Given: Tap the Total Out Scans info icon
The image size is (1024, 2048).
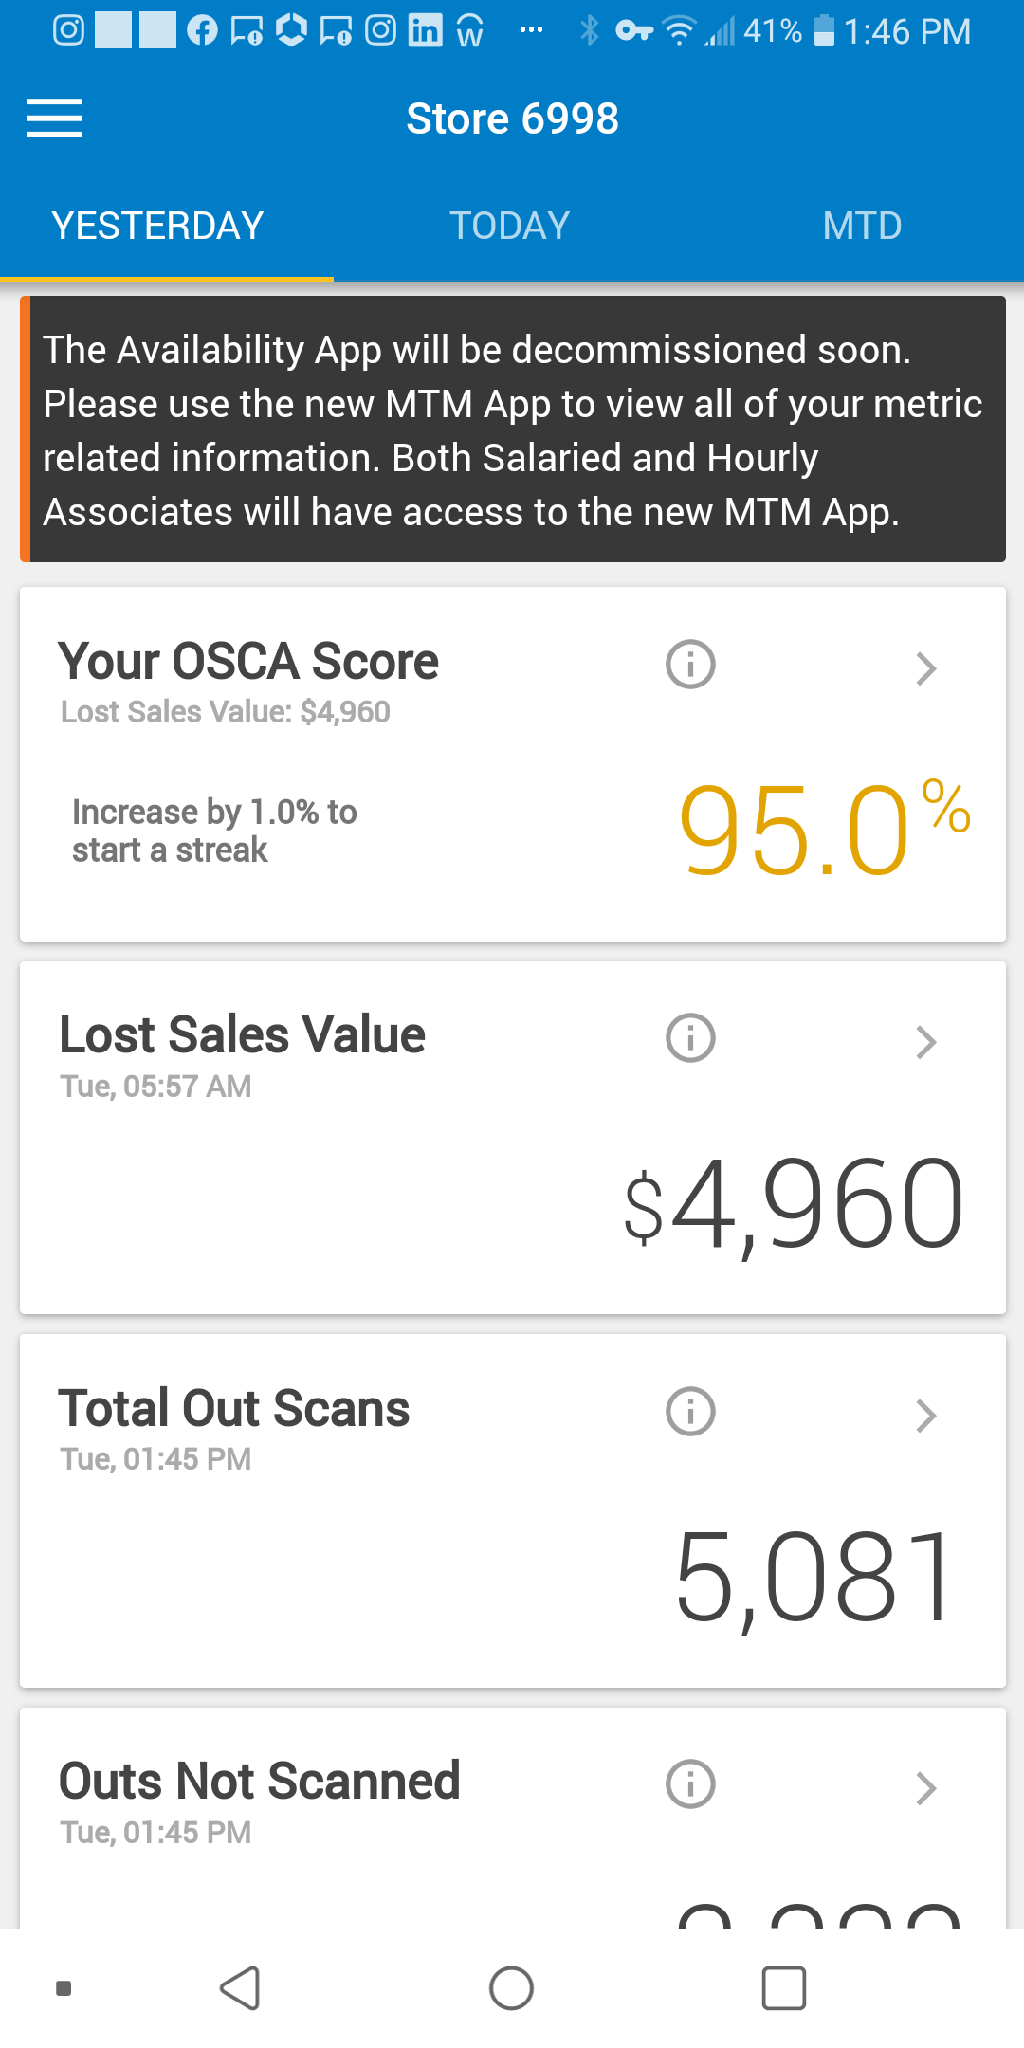Looking at the screenshot, I should coord(691,1412).
